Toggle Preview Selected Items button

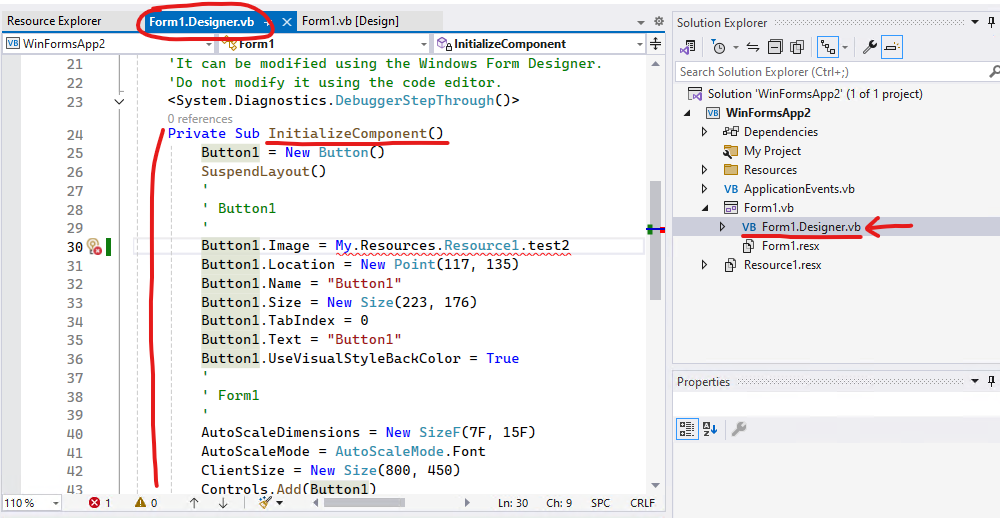pos(892,47)
